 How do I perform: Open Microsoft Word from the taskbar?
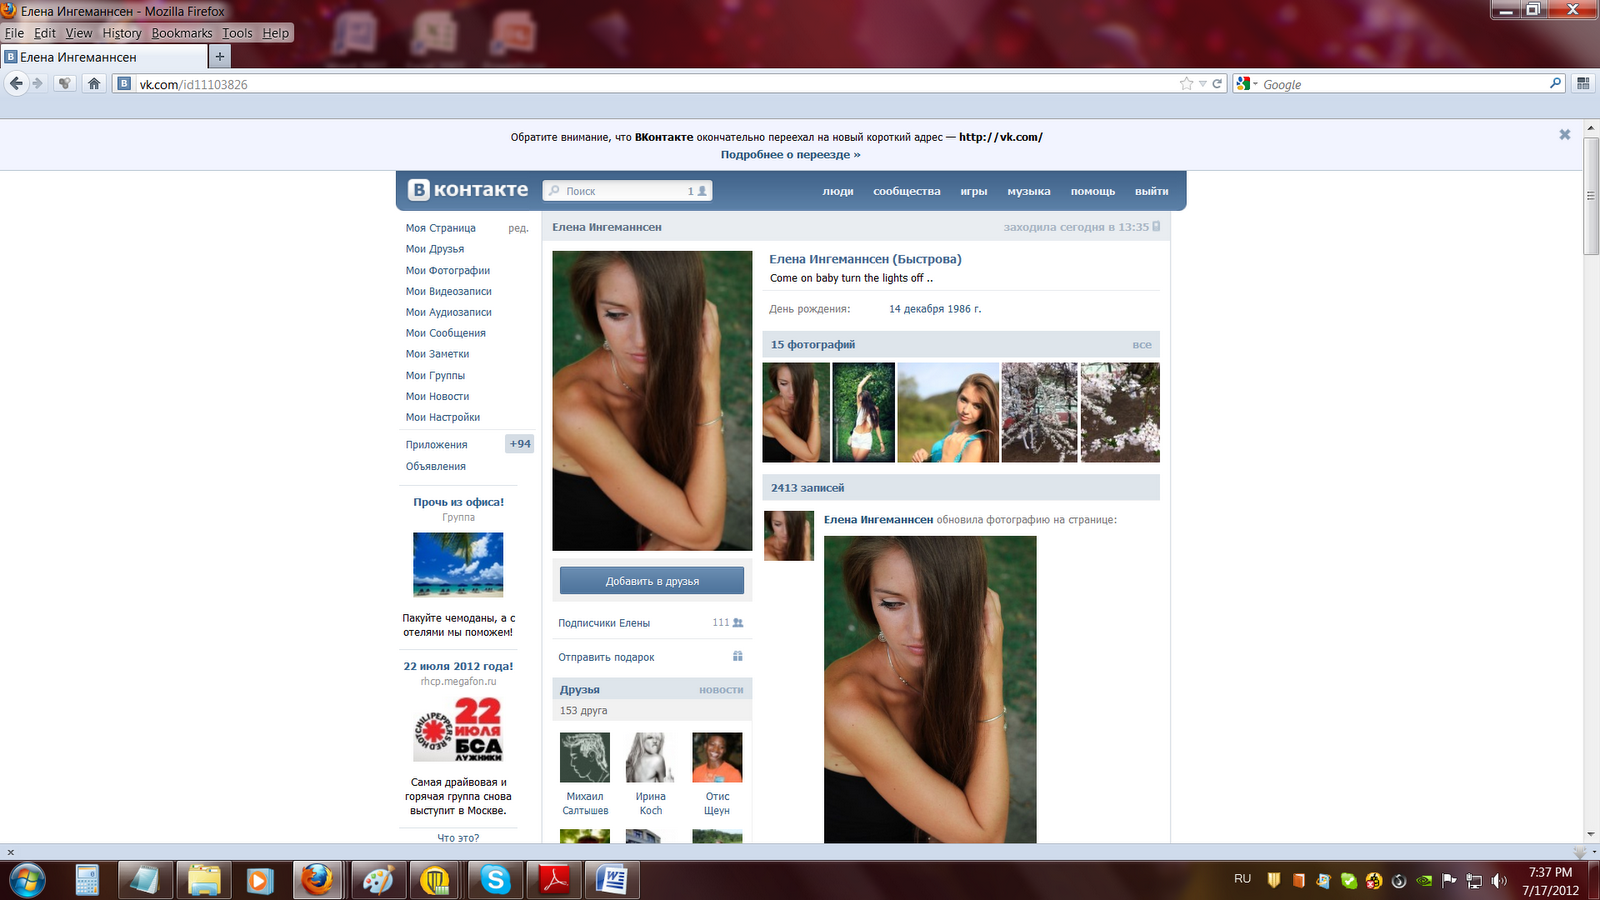[612, 880]
